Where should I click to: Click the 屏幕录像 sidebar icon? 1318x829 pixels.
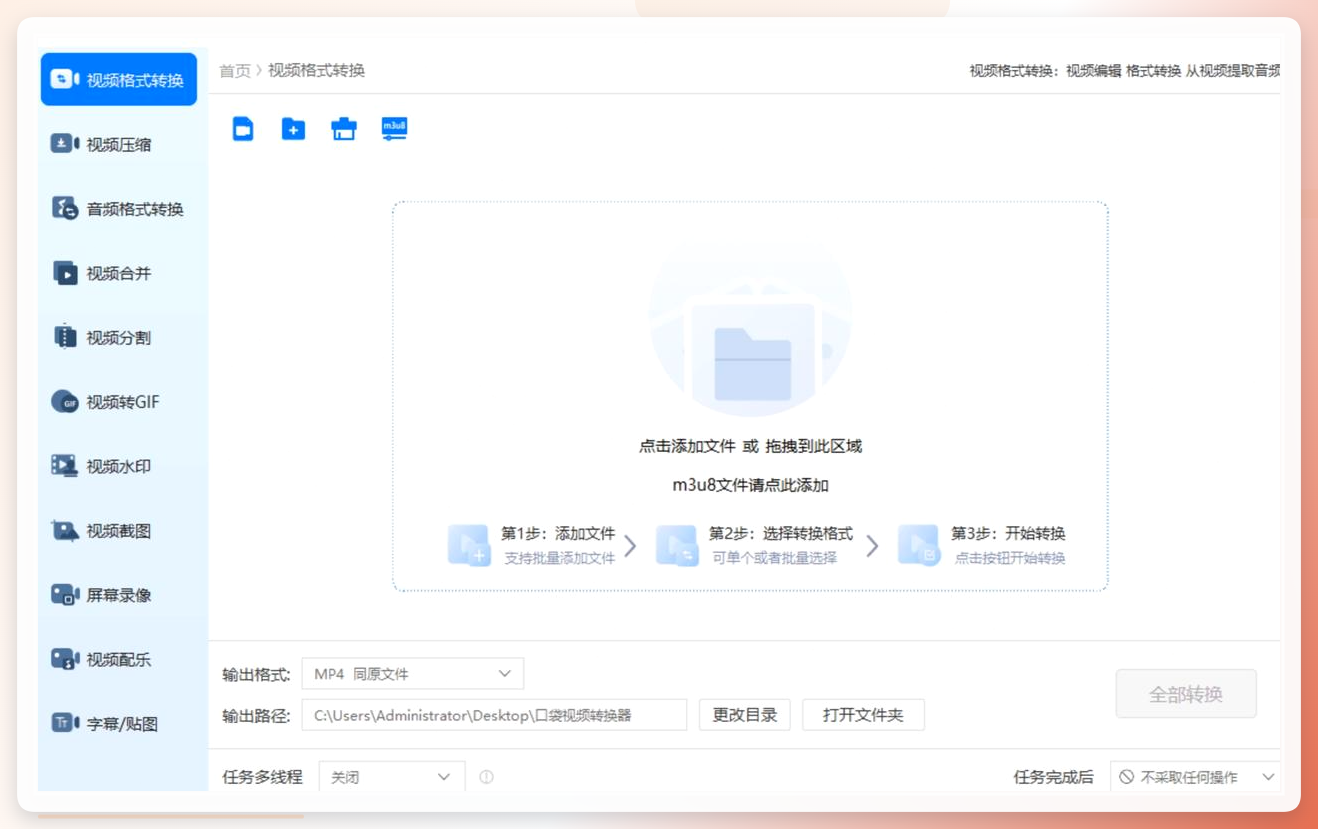click(65, 595)
